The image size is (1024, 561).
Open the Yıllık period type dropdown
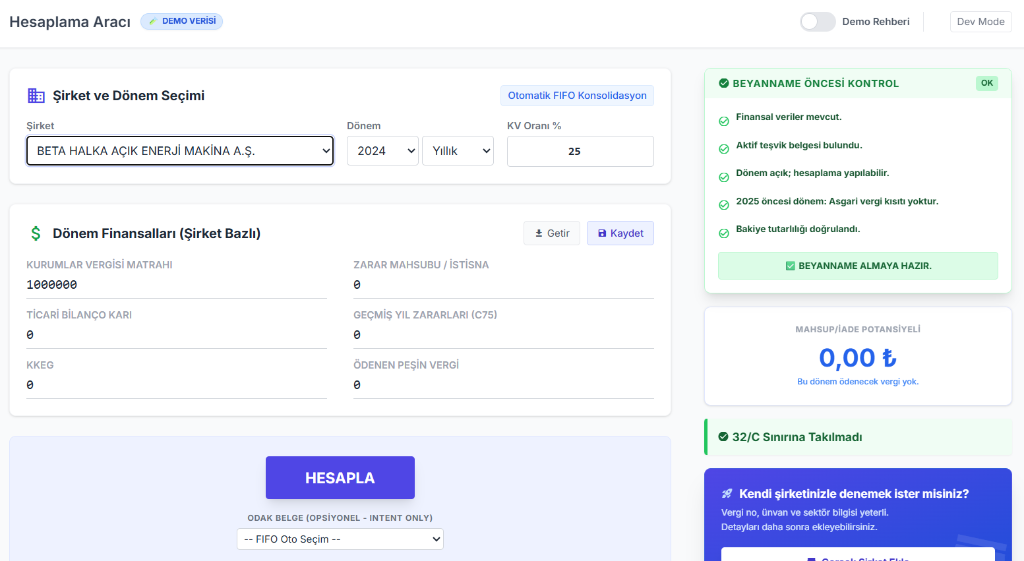(x=458, y=151)
